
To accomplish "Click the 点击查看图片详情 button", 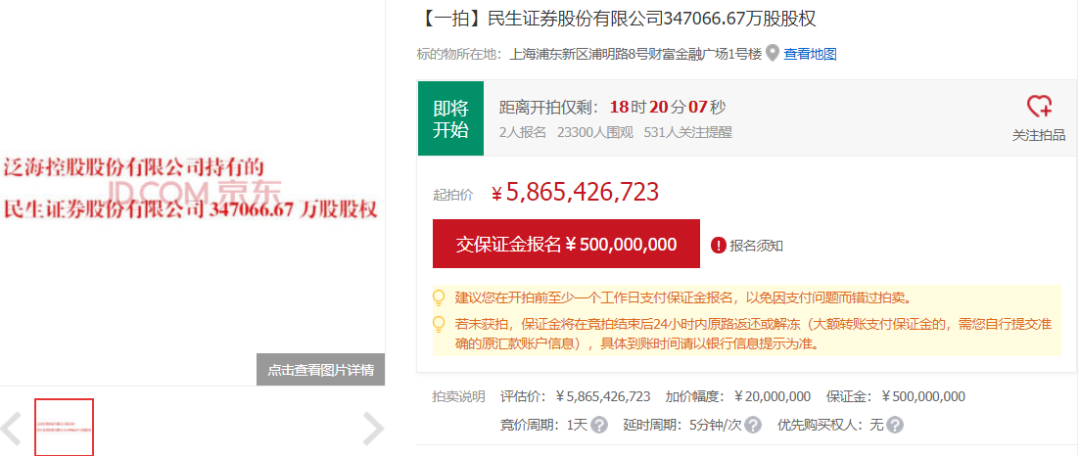I will (320, 370).
